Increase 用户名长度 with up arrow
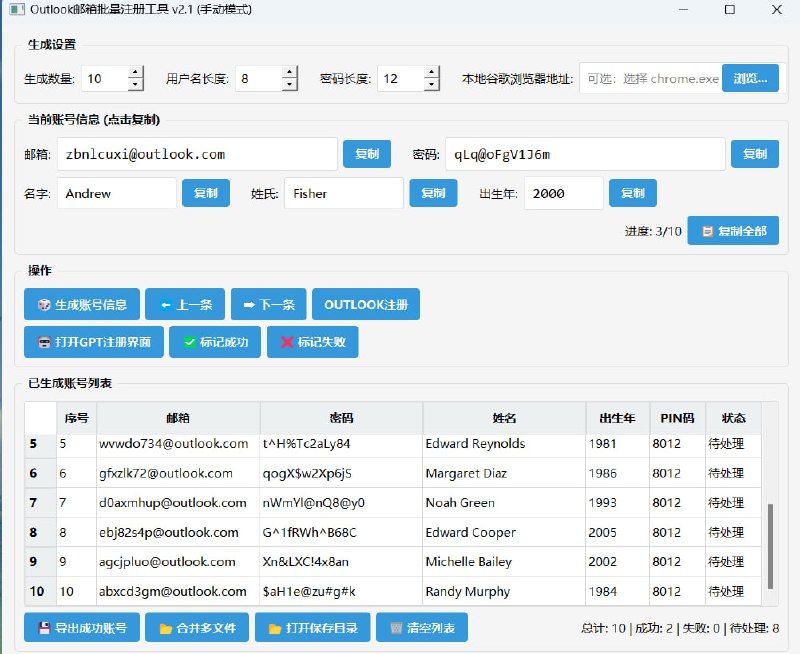Image resolution: width=800 pixels, height=654 pixels. 289,72
